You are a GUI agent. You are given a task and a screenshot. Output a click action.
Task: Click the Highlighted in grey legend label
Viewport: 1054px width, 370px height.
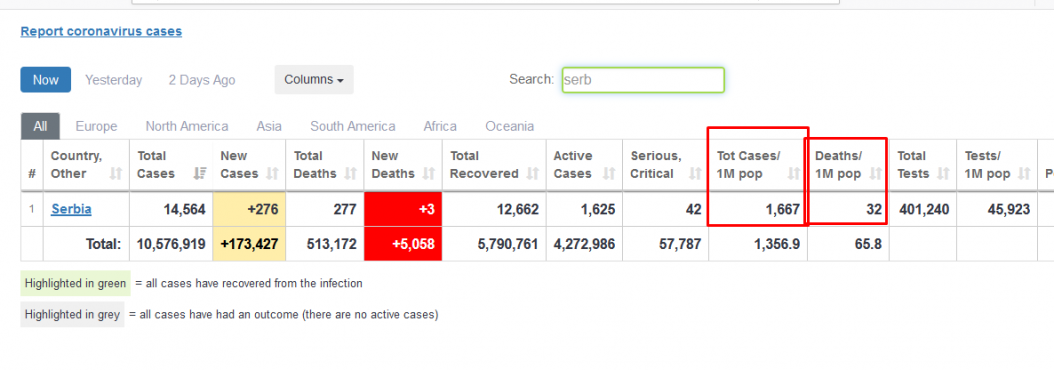pyautogui.click(x=73, y=314)
